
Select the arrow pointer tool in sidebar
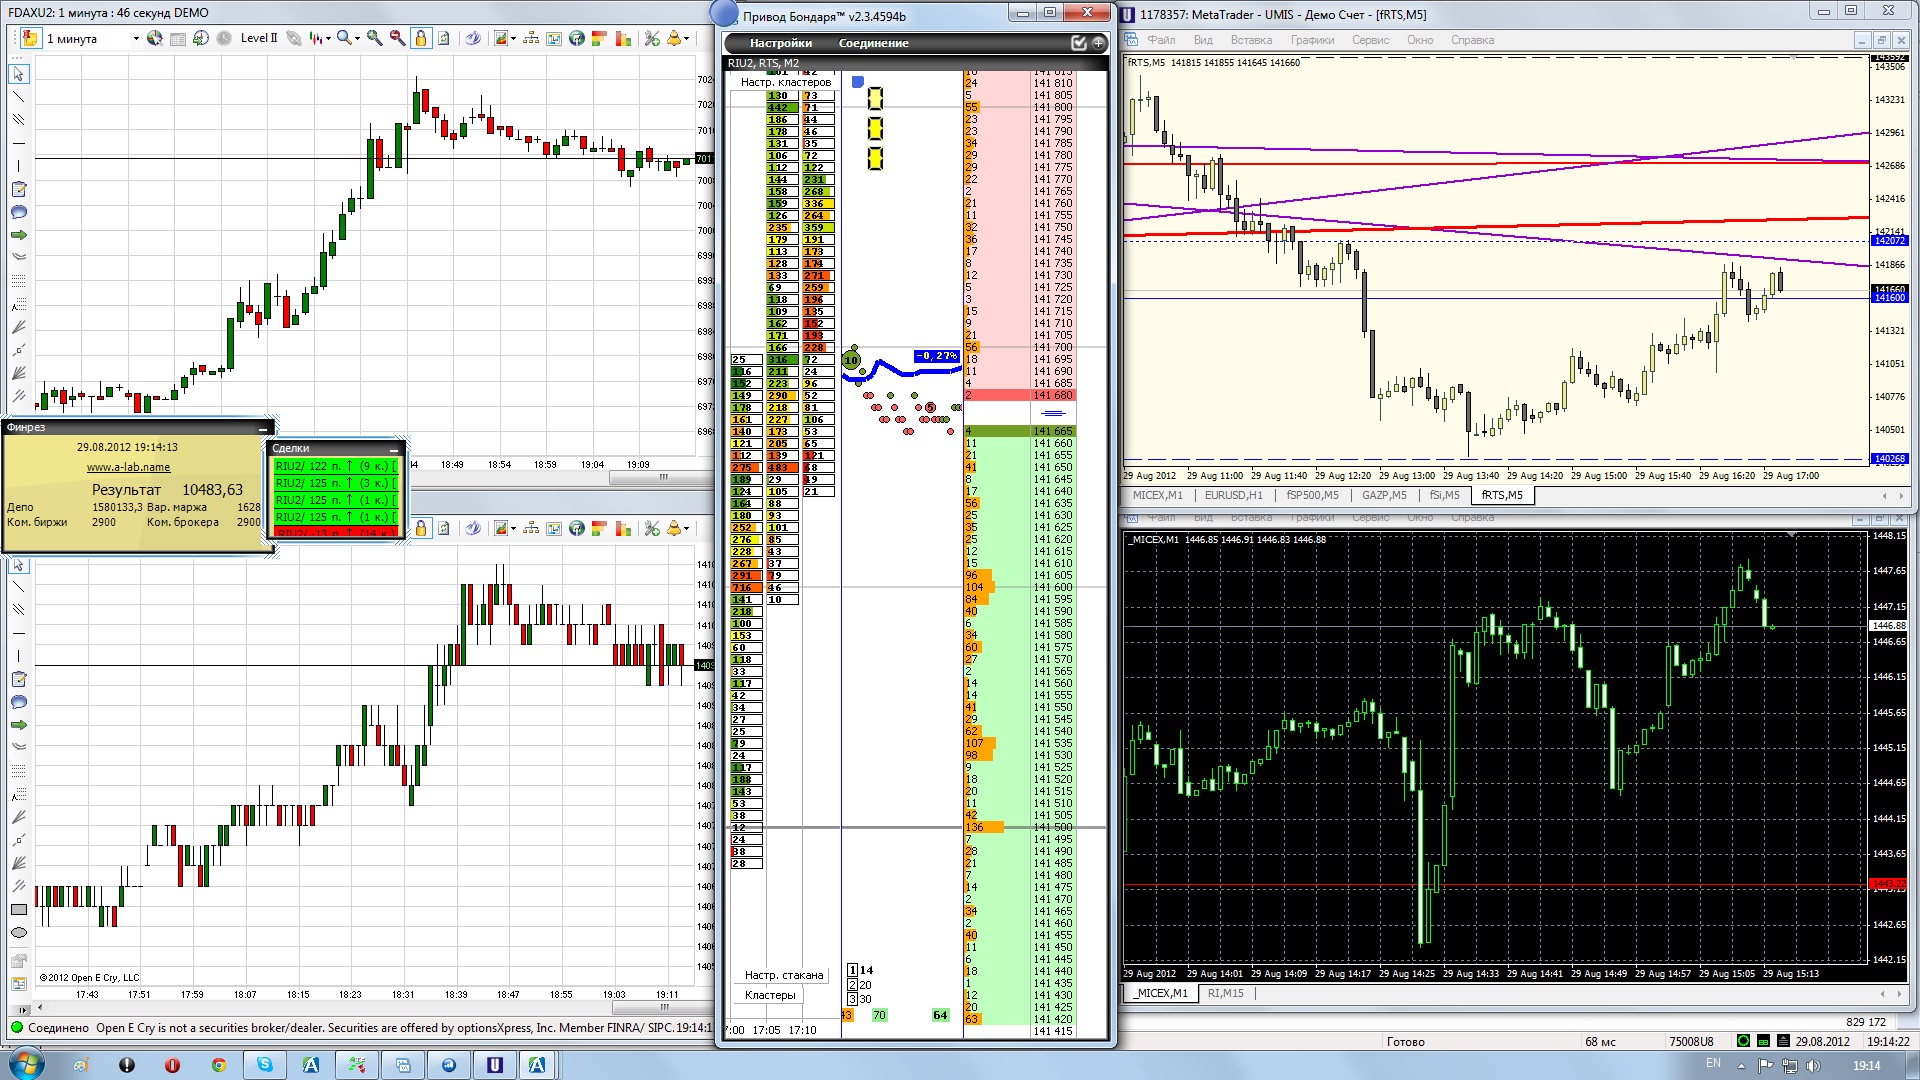click(18, 74)
